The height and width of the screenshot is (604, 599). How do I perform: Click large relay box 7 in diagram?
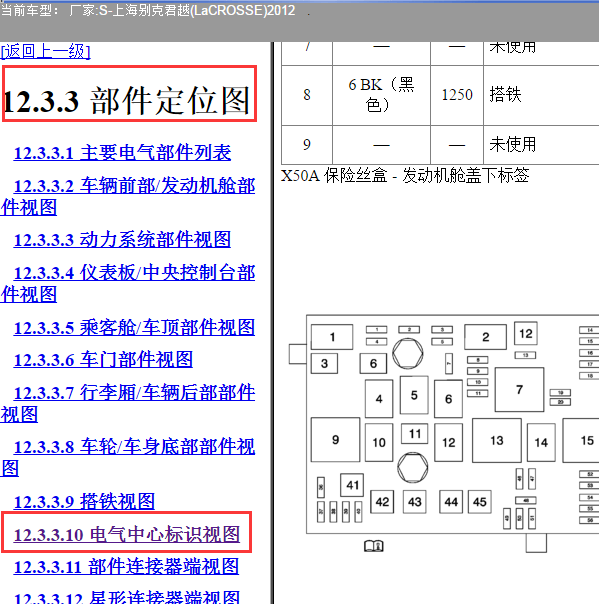519,389
